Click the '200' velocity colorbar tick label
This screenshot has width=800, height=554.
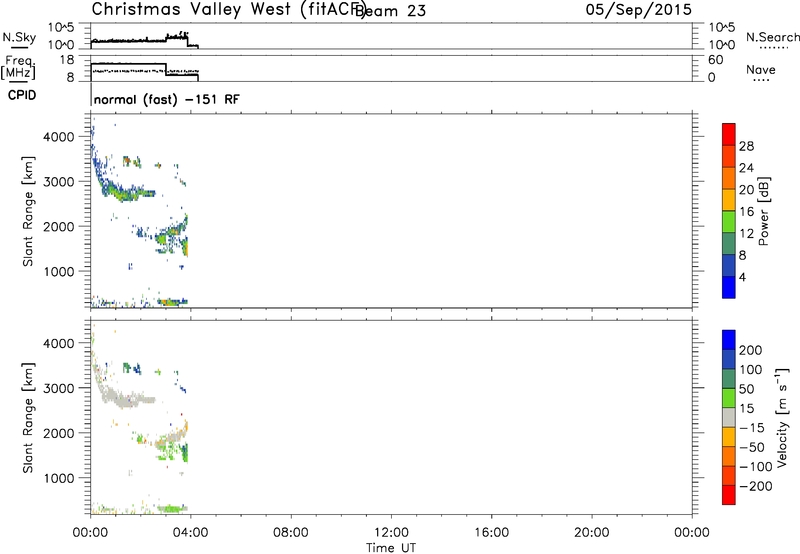[x=751, y=350]
